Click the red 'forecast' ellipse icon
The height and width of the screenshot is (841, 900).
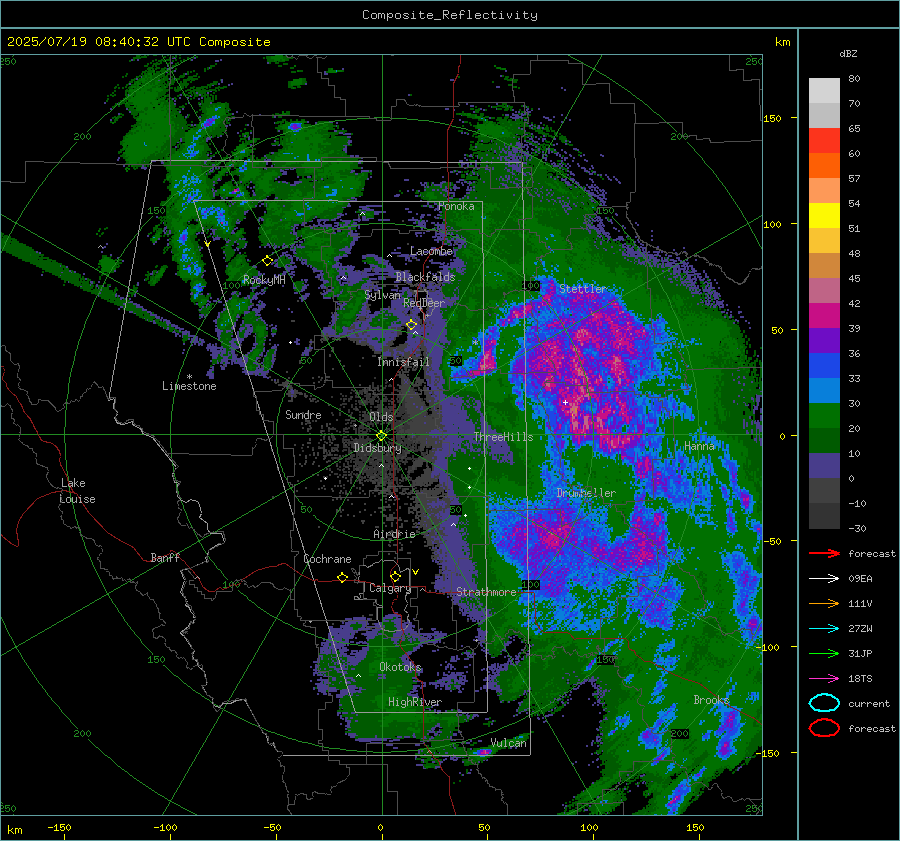(824, 728)
